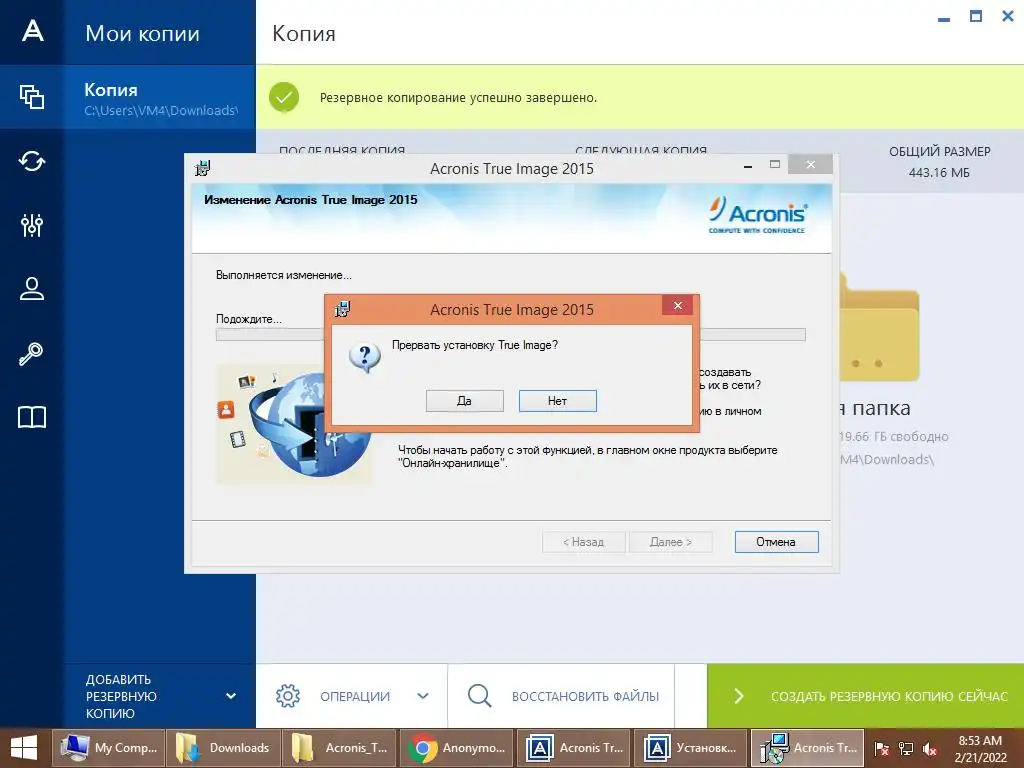Viewport: 1024px width, 768px height.
Task: Switch to the Acronis_T... folder on the taskbar
Action: (x=339, y=748)
